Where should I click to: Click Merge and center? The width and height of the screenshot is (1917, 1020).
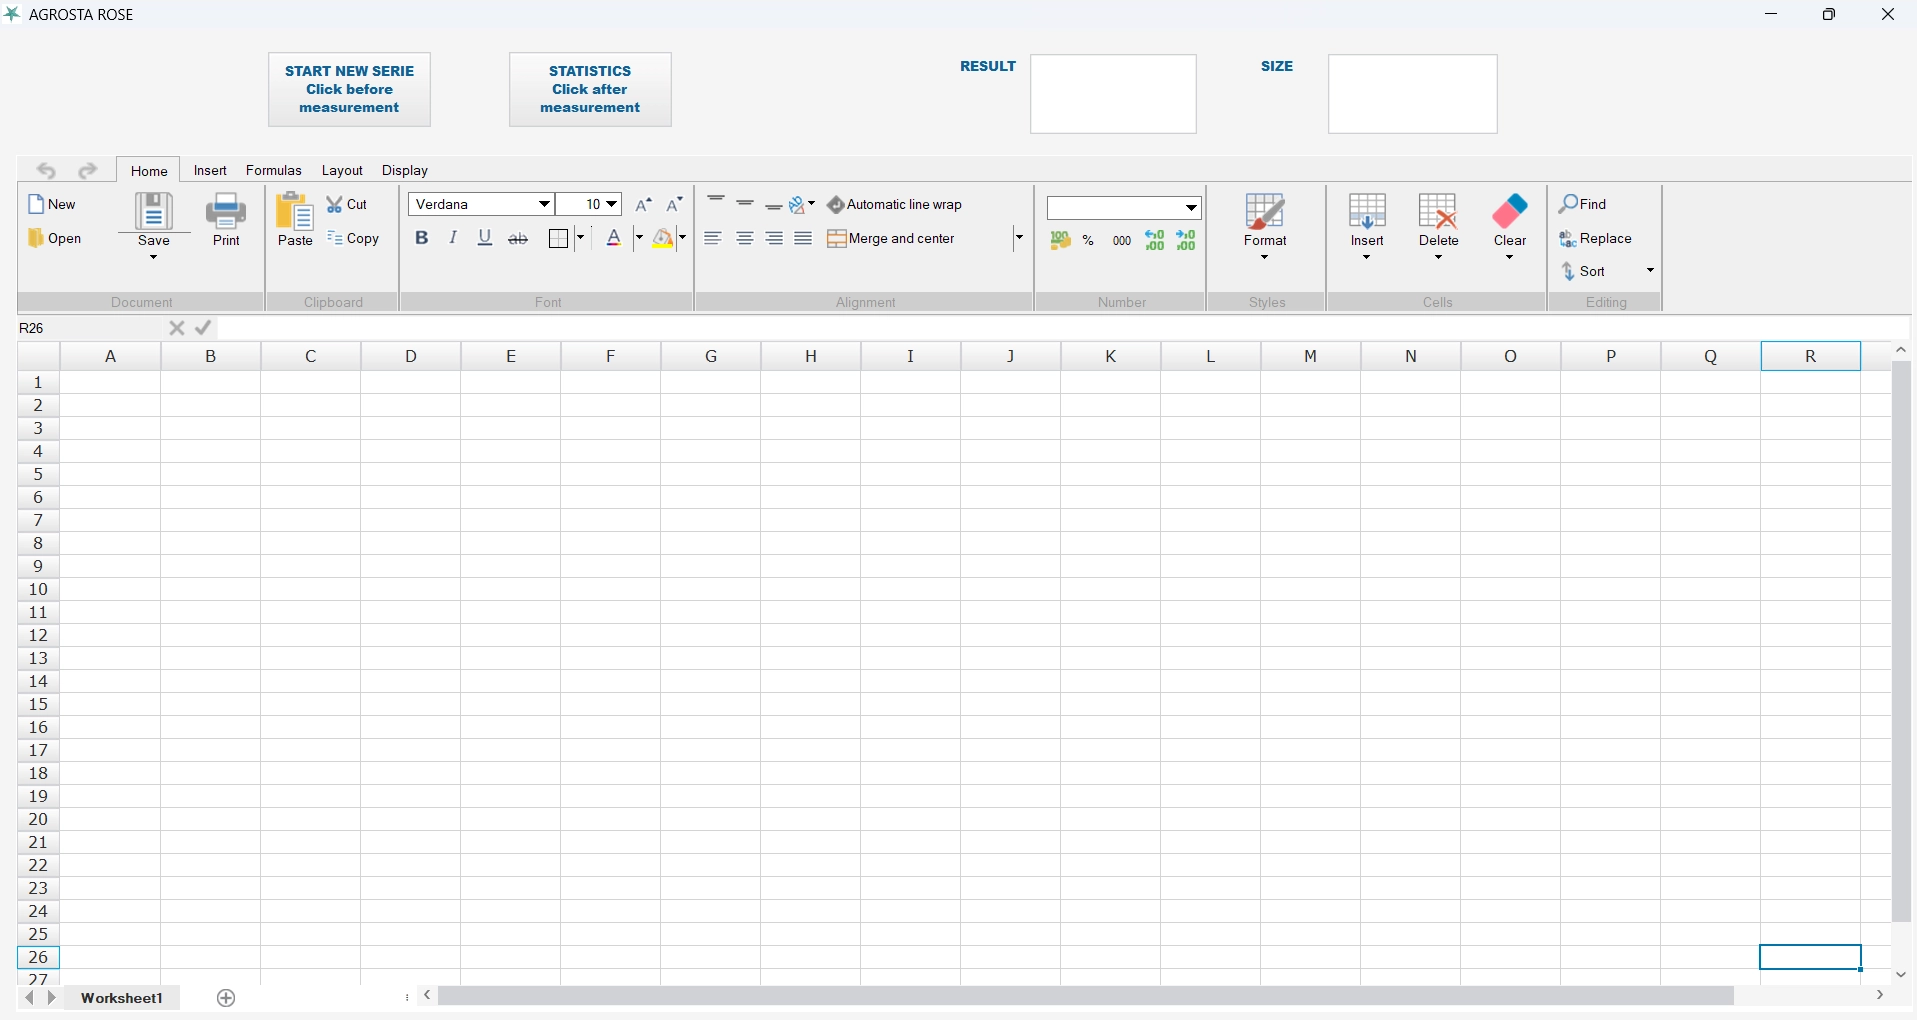[x=892, y=238]
